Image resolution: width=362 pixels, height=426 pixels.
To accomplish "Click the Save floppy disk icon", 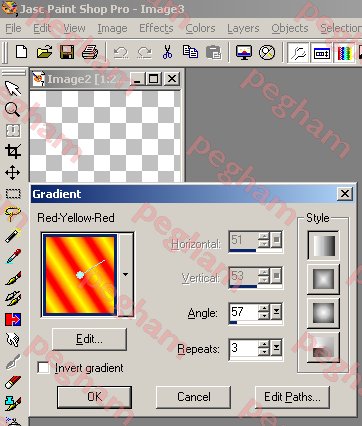I will point(67,52).
